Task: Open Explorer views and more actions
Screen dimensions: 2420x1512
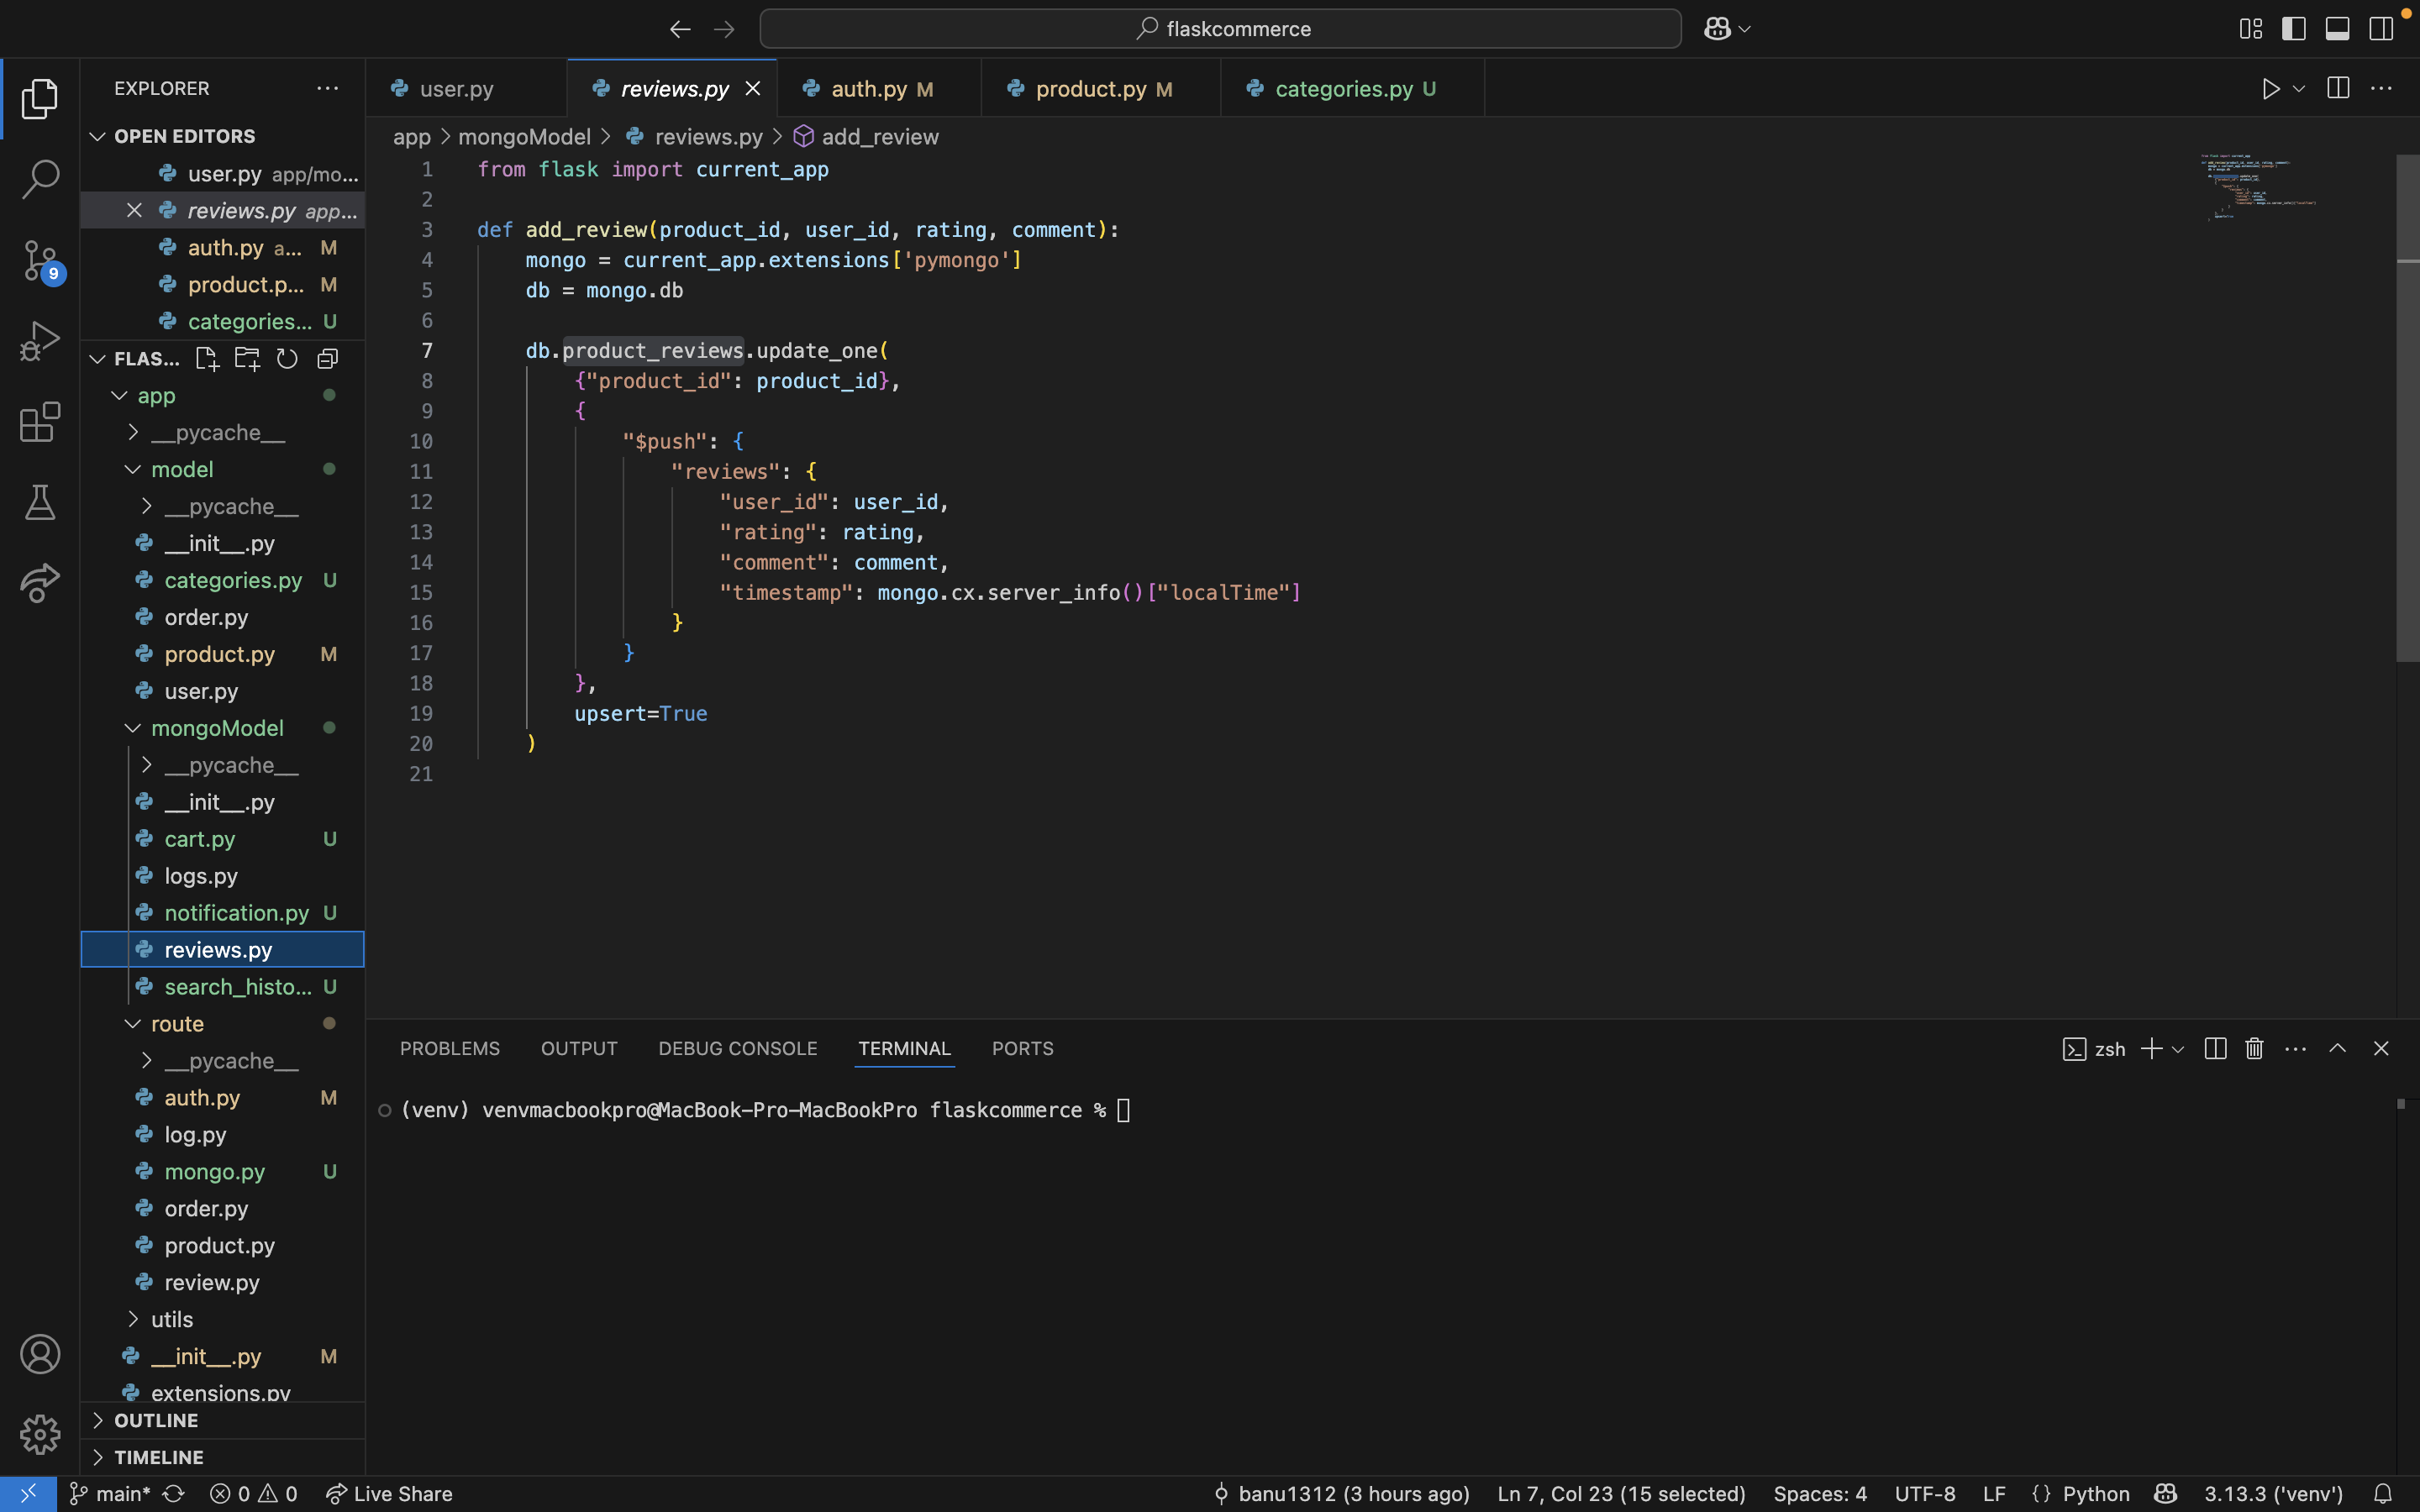Action: pos(327,88)
